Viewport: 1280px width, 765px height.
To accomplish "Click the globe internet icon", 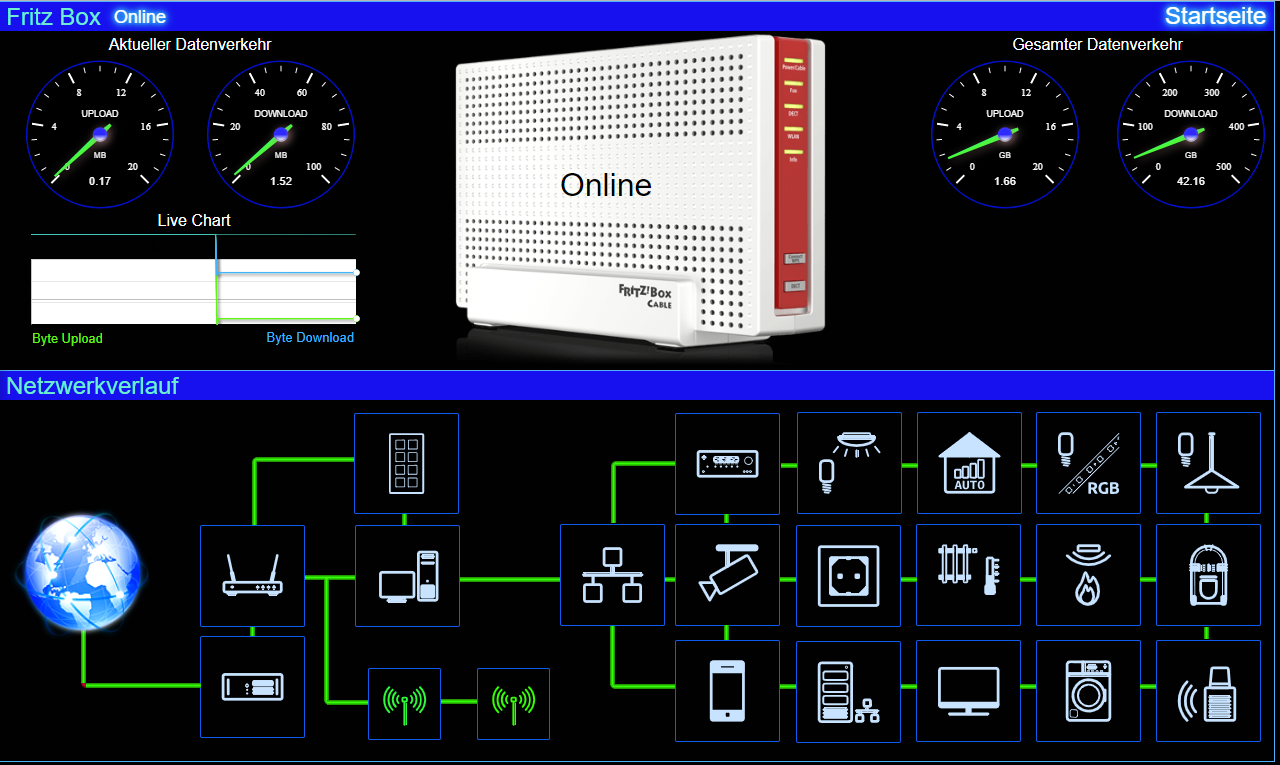I will coord(82,573).
